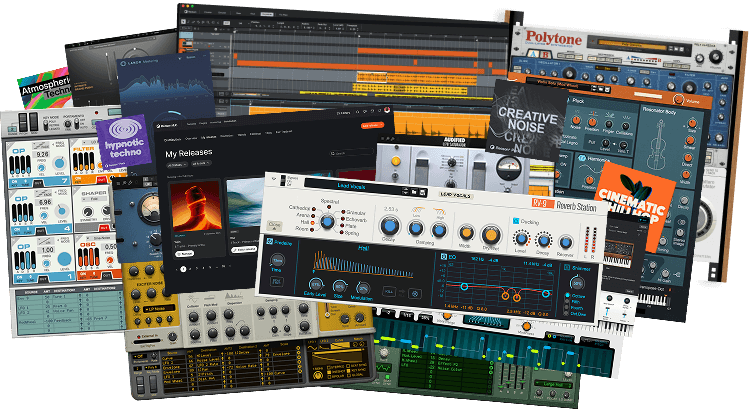Click the Predelay Time knob
The height and width of the screenshot is (416, 750).
[x=277, y=261]
